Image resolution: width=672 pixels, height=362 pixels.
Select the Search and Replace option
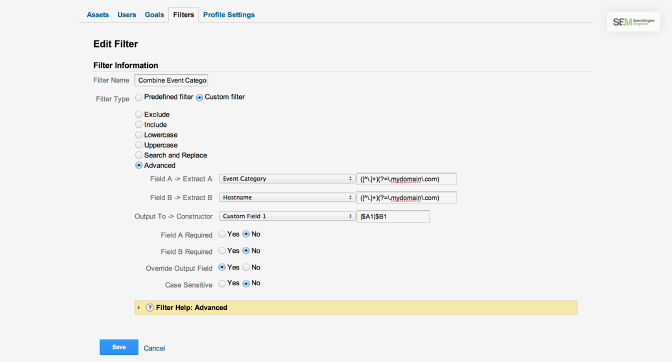click(x=139, y=155)
